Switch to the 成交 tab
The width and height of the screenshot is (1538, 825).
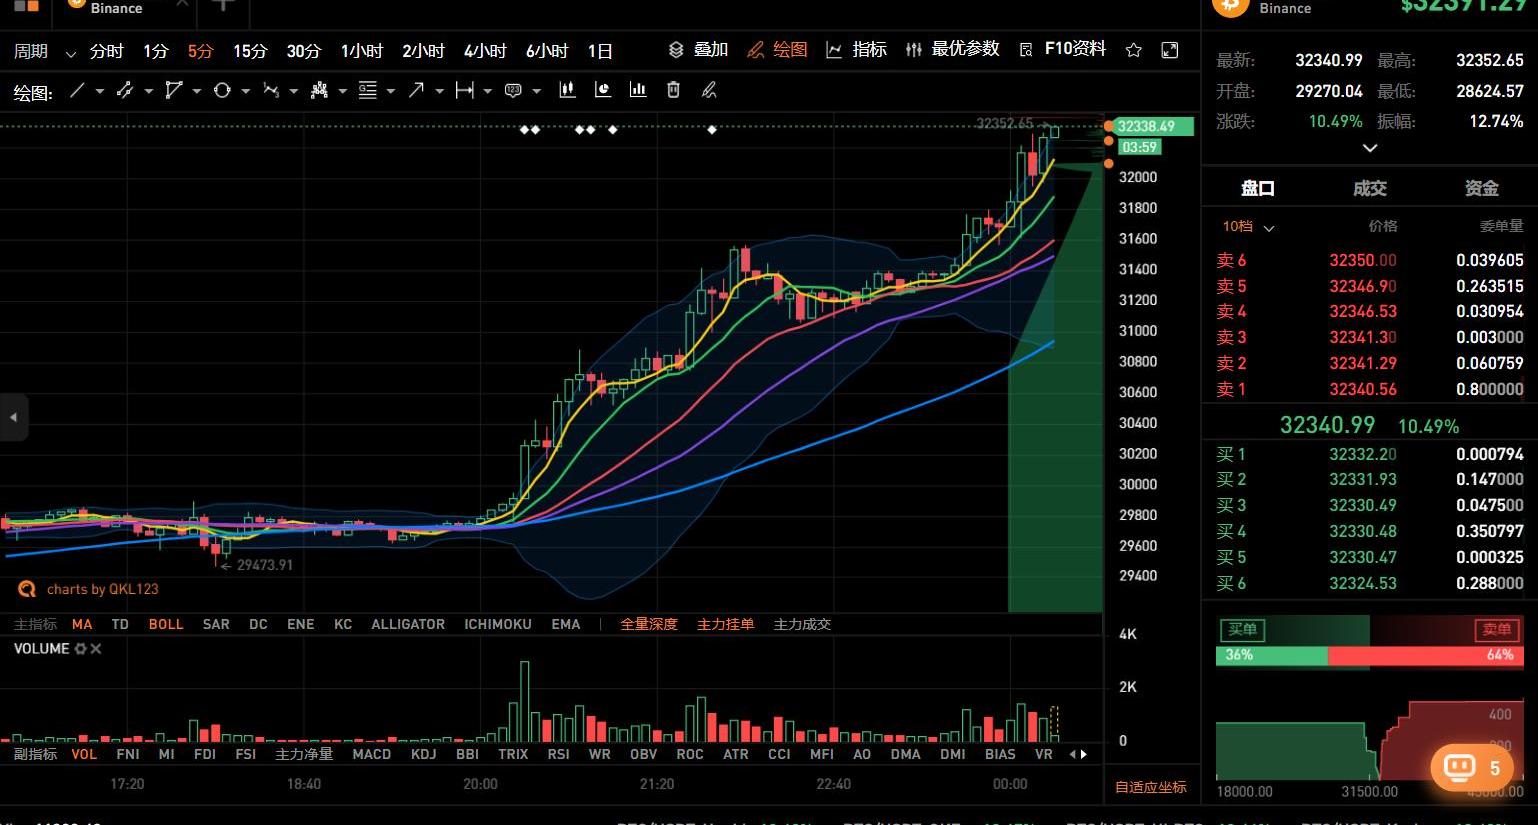coord(1369,188)
